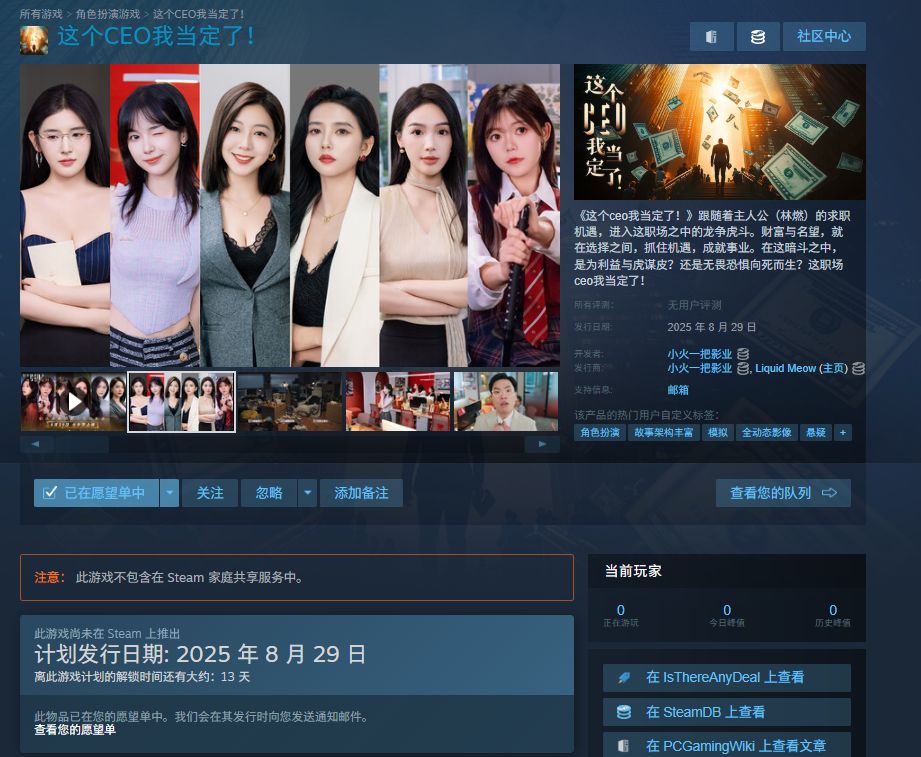Open Liquid Meow 主页 homepage link
This screenshot has height=757, width=921.
(x=833, y=368)
